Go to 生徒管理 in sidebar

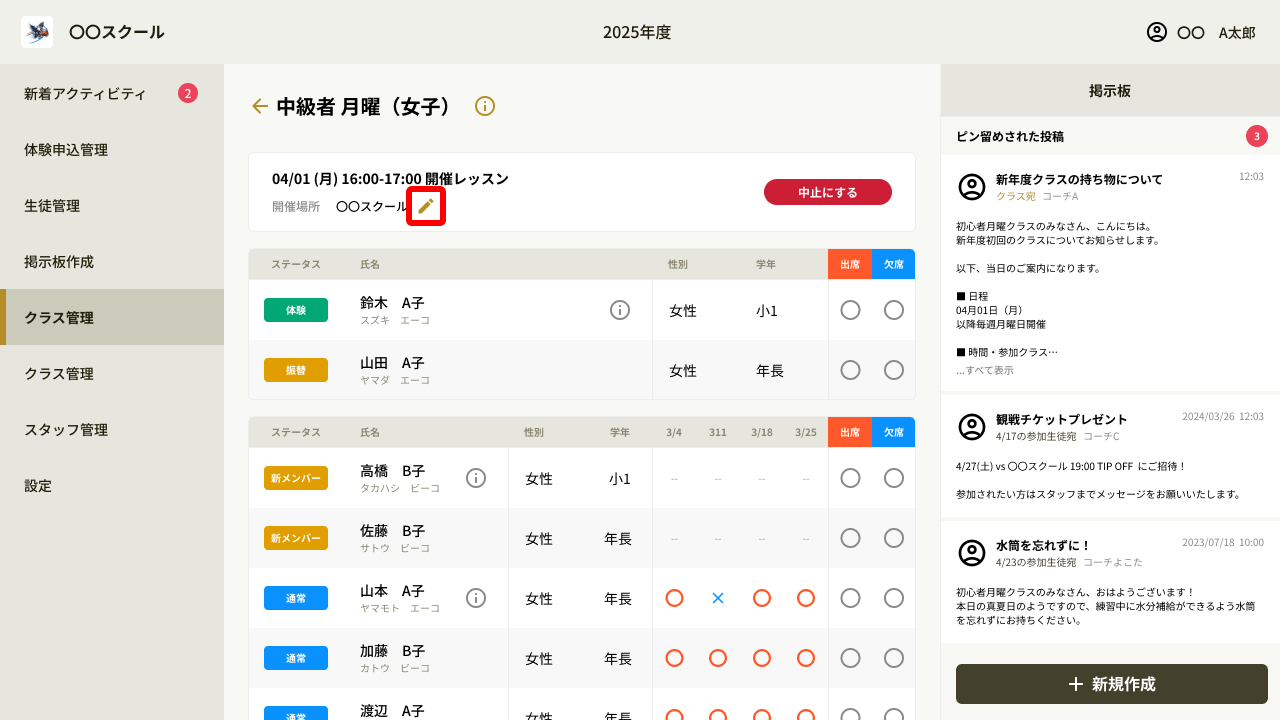pyautogui.click(x=52, y=205)
